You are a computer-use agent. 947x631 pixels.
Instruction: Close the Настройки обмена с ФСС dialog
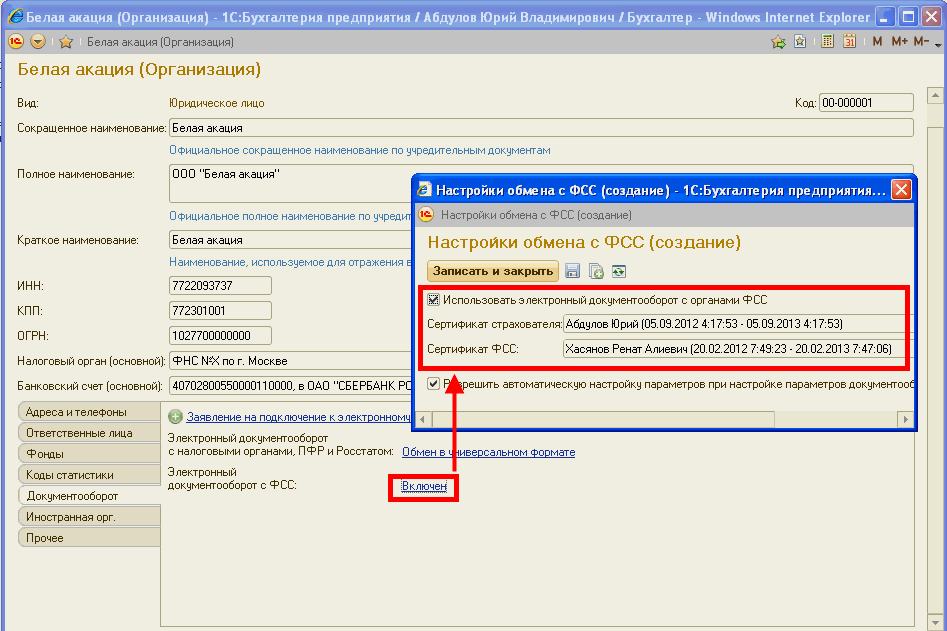click(901, 190)
